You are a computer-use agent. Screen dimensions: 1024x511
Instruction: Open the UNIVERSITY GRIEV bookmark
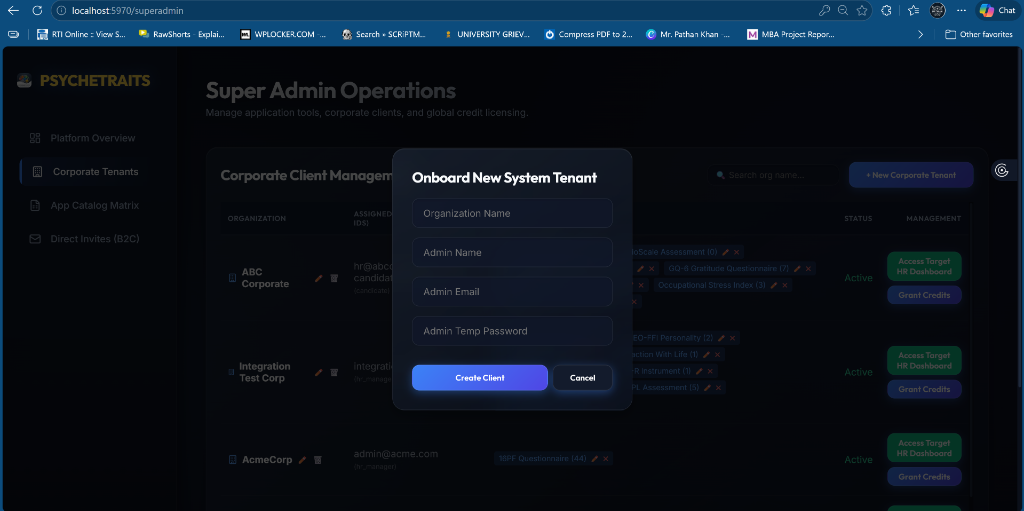(x=487, y=34)
